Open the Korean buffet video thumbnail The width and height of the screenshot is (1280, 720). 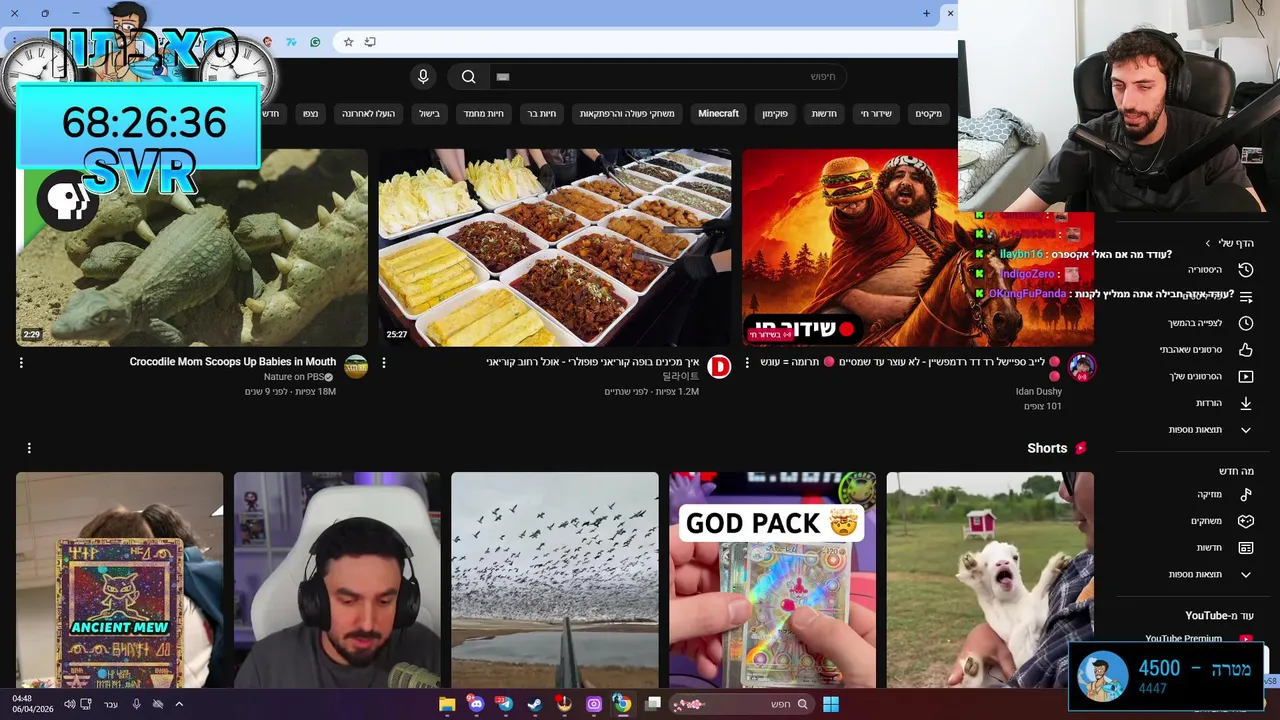pyautogui.click(x=554, y=247)
